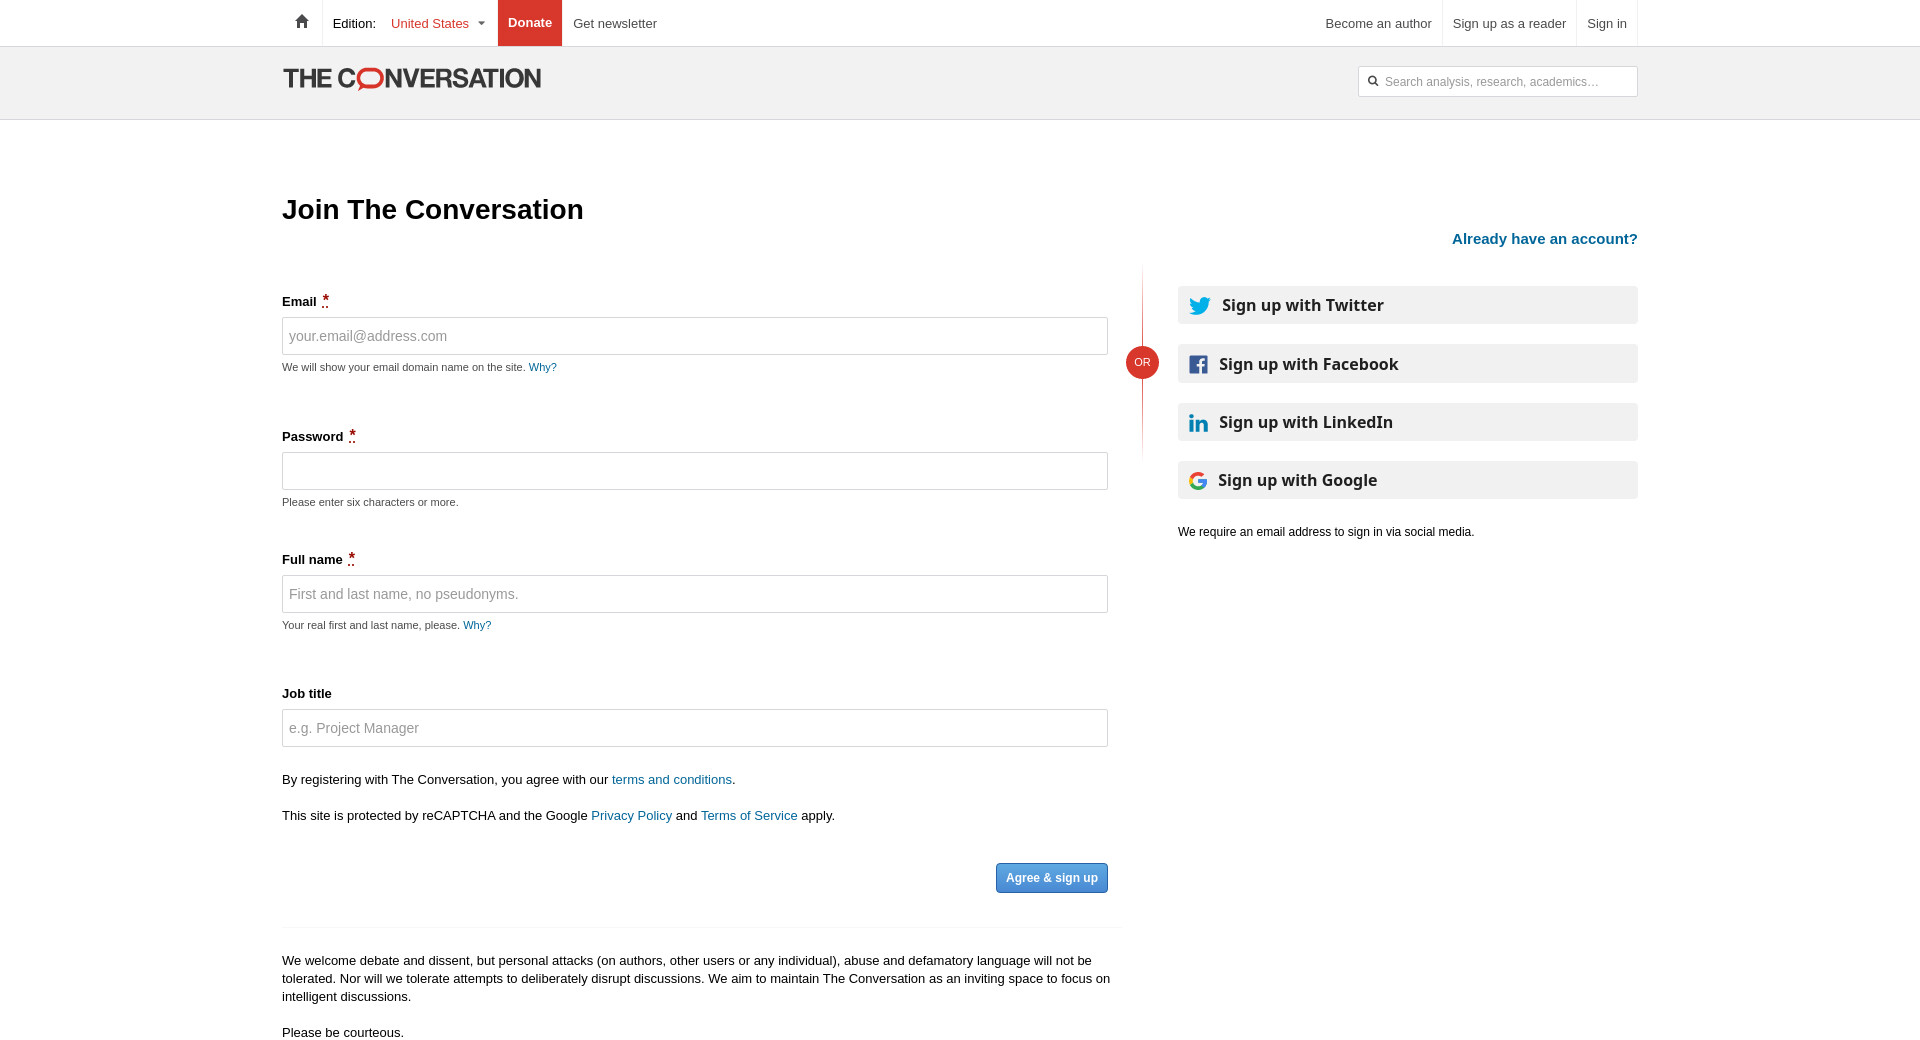
Task: Focus the Email input field
Action: coord(694,336)
